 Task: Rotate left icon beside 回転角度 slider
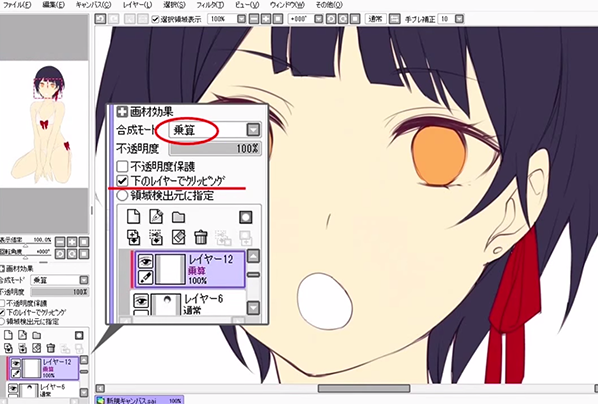60,254
